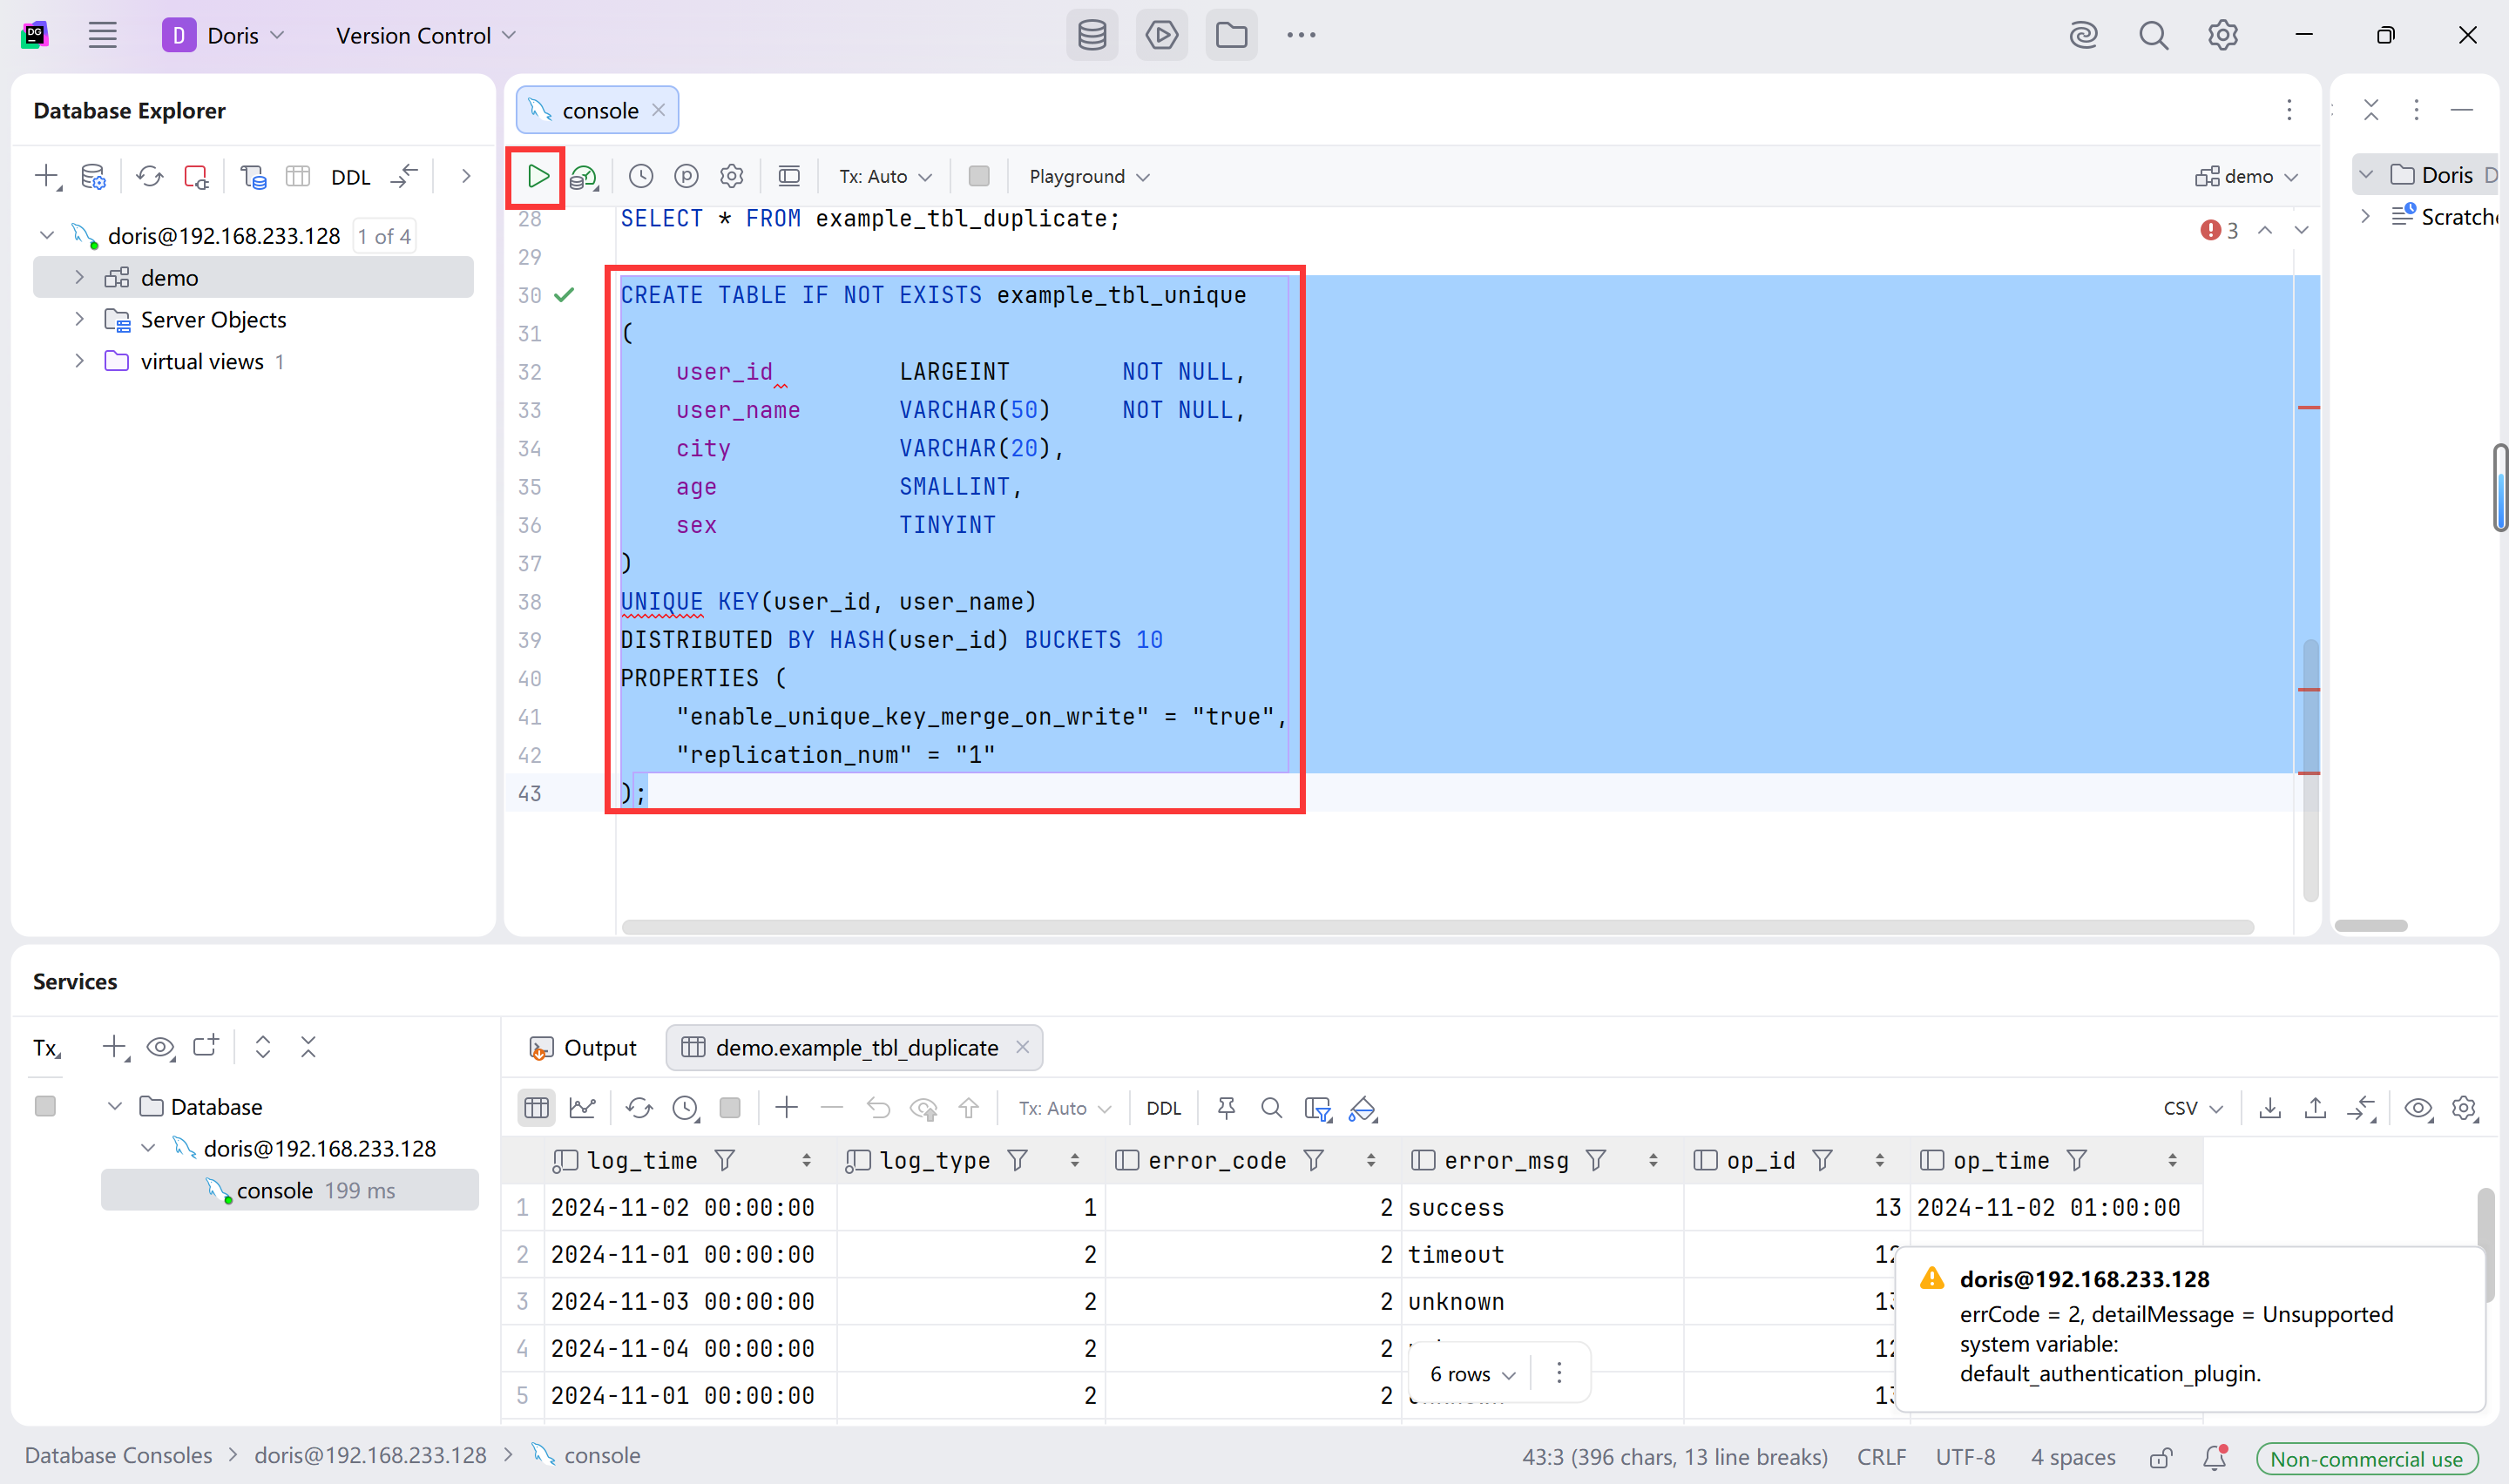Open the Playground mode dropdown
2509x1484 pixels.
click(1089, 177)
